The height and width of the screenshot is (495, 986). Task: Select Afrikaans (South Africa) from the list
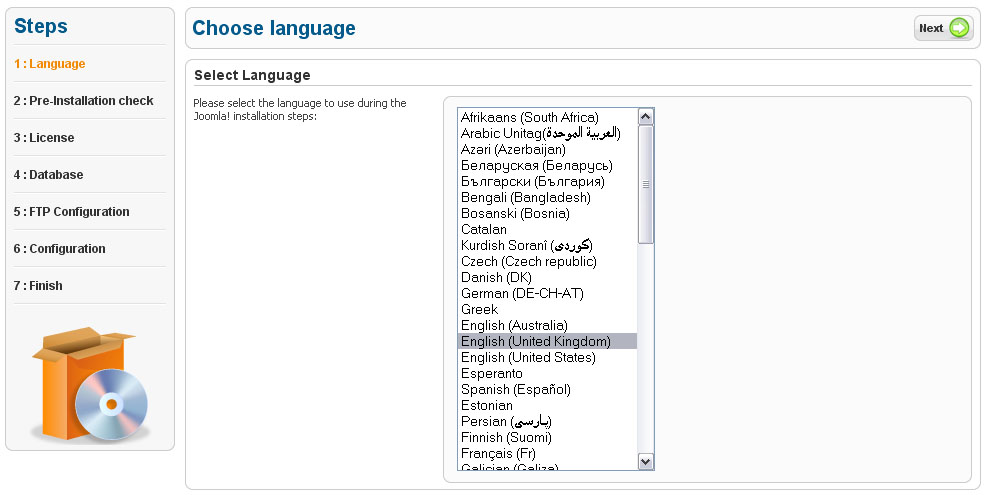[x=529, y=118]
